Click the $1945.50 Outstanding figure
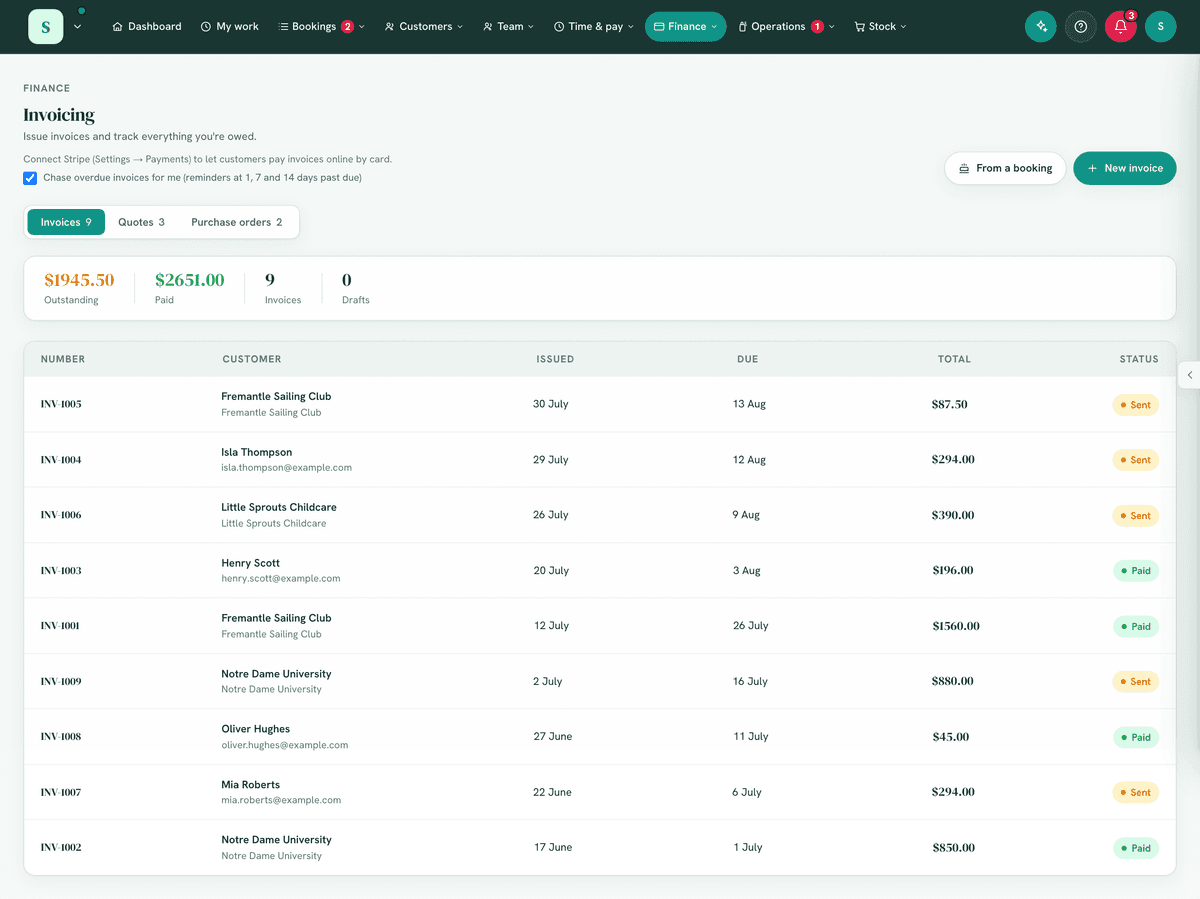The width and height of the screenshot is (1200, 899). [79, 280]
